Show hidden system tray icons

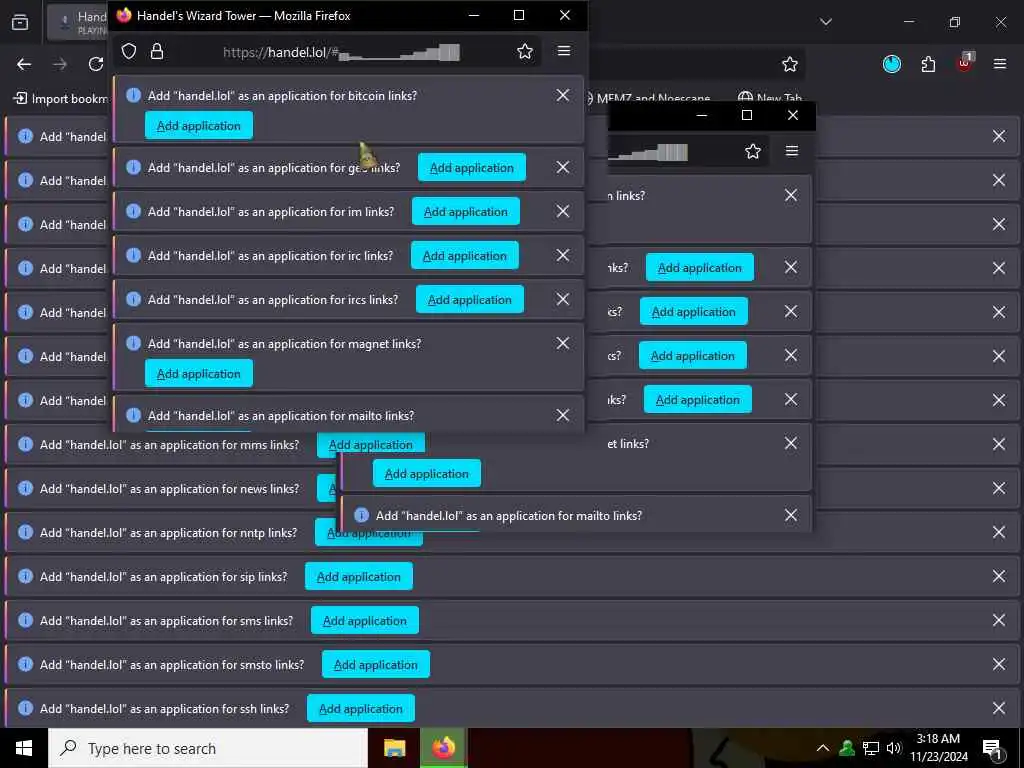(x=823, y=748)
